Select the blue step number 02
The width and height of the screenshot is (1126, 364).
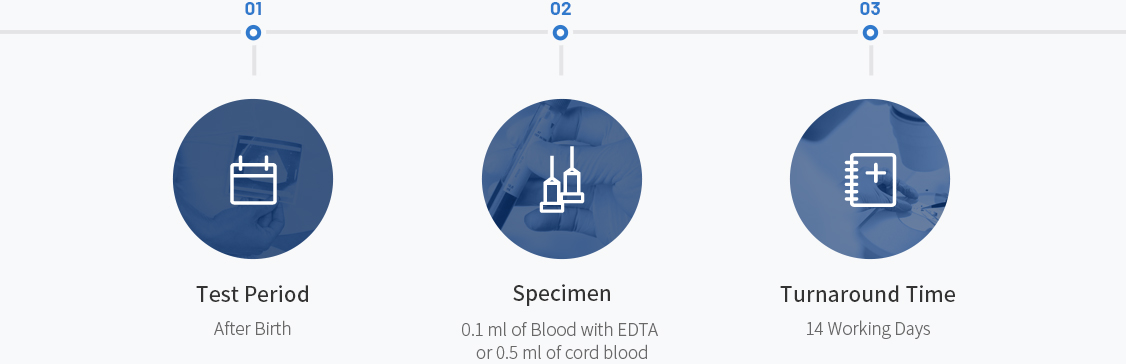pos(561,9)
